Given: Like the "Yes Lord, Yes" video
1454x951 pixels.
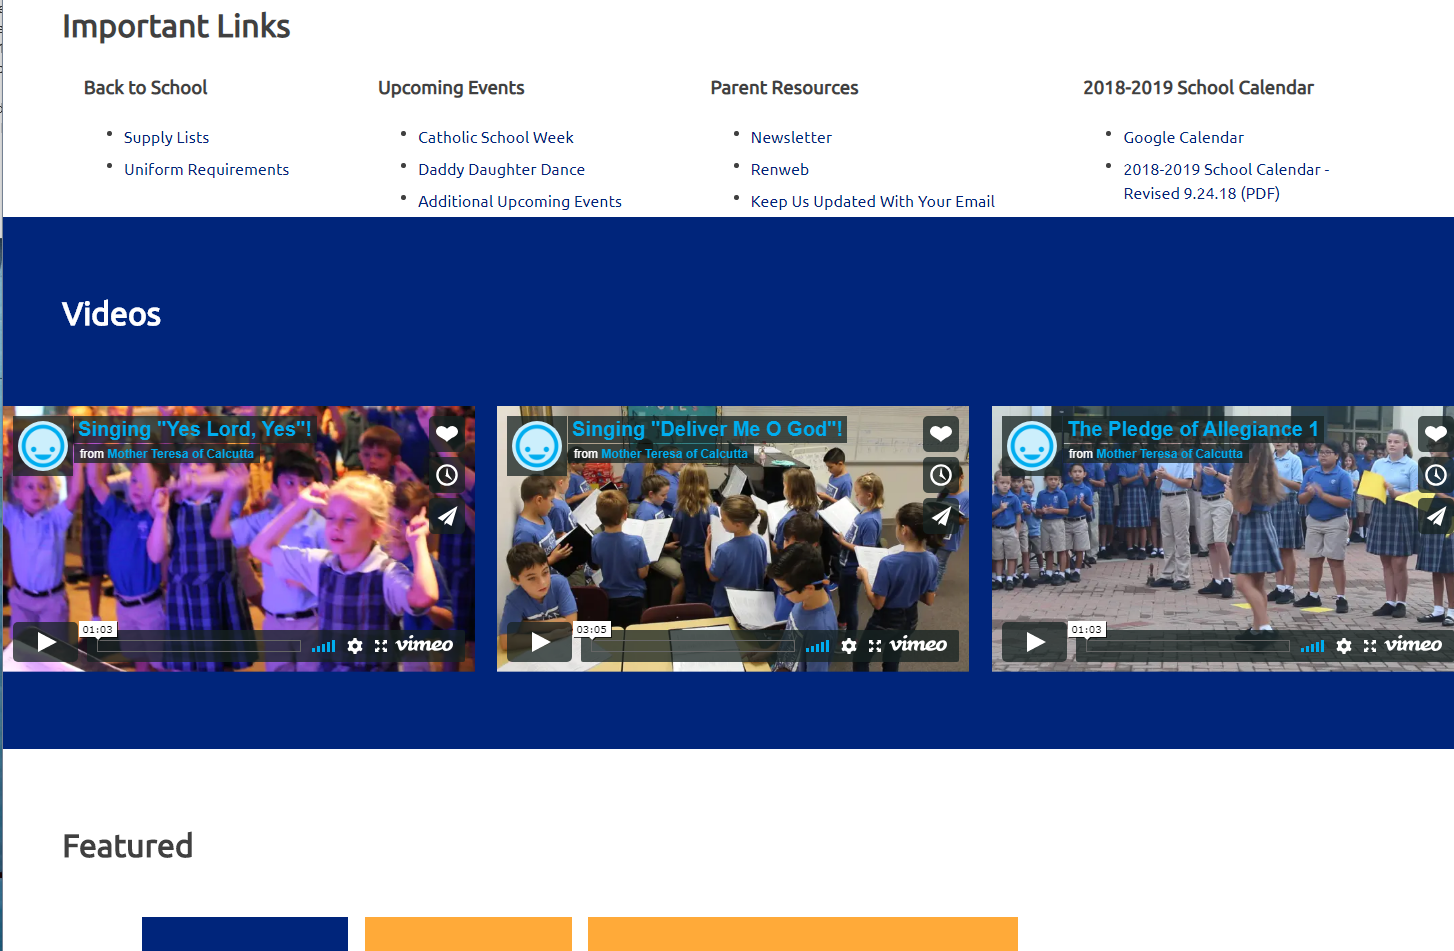Looking at the screenshot, I should [x=447, y=434].
